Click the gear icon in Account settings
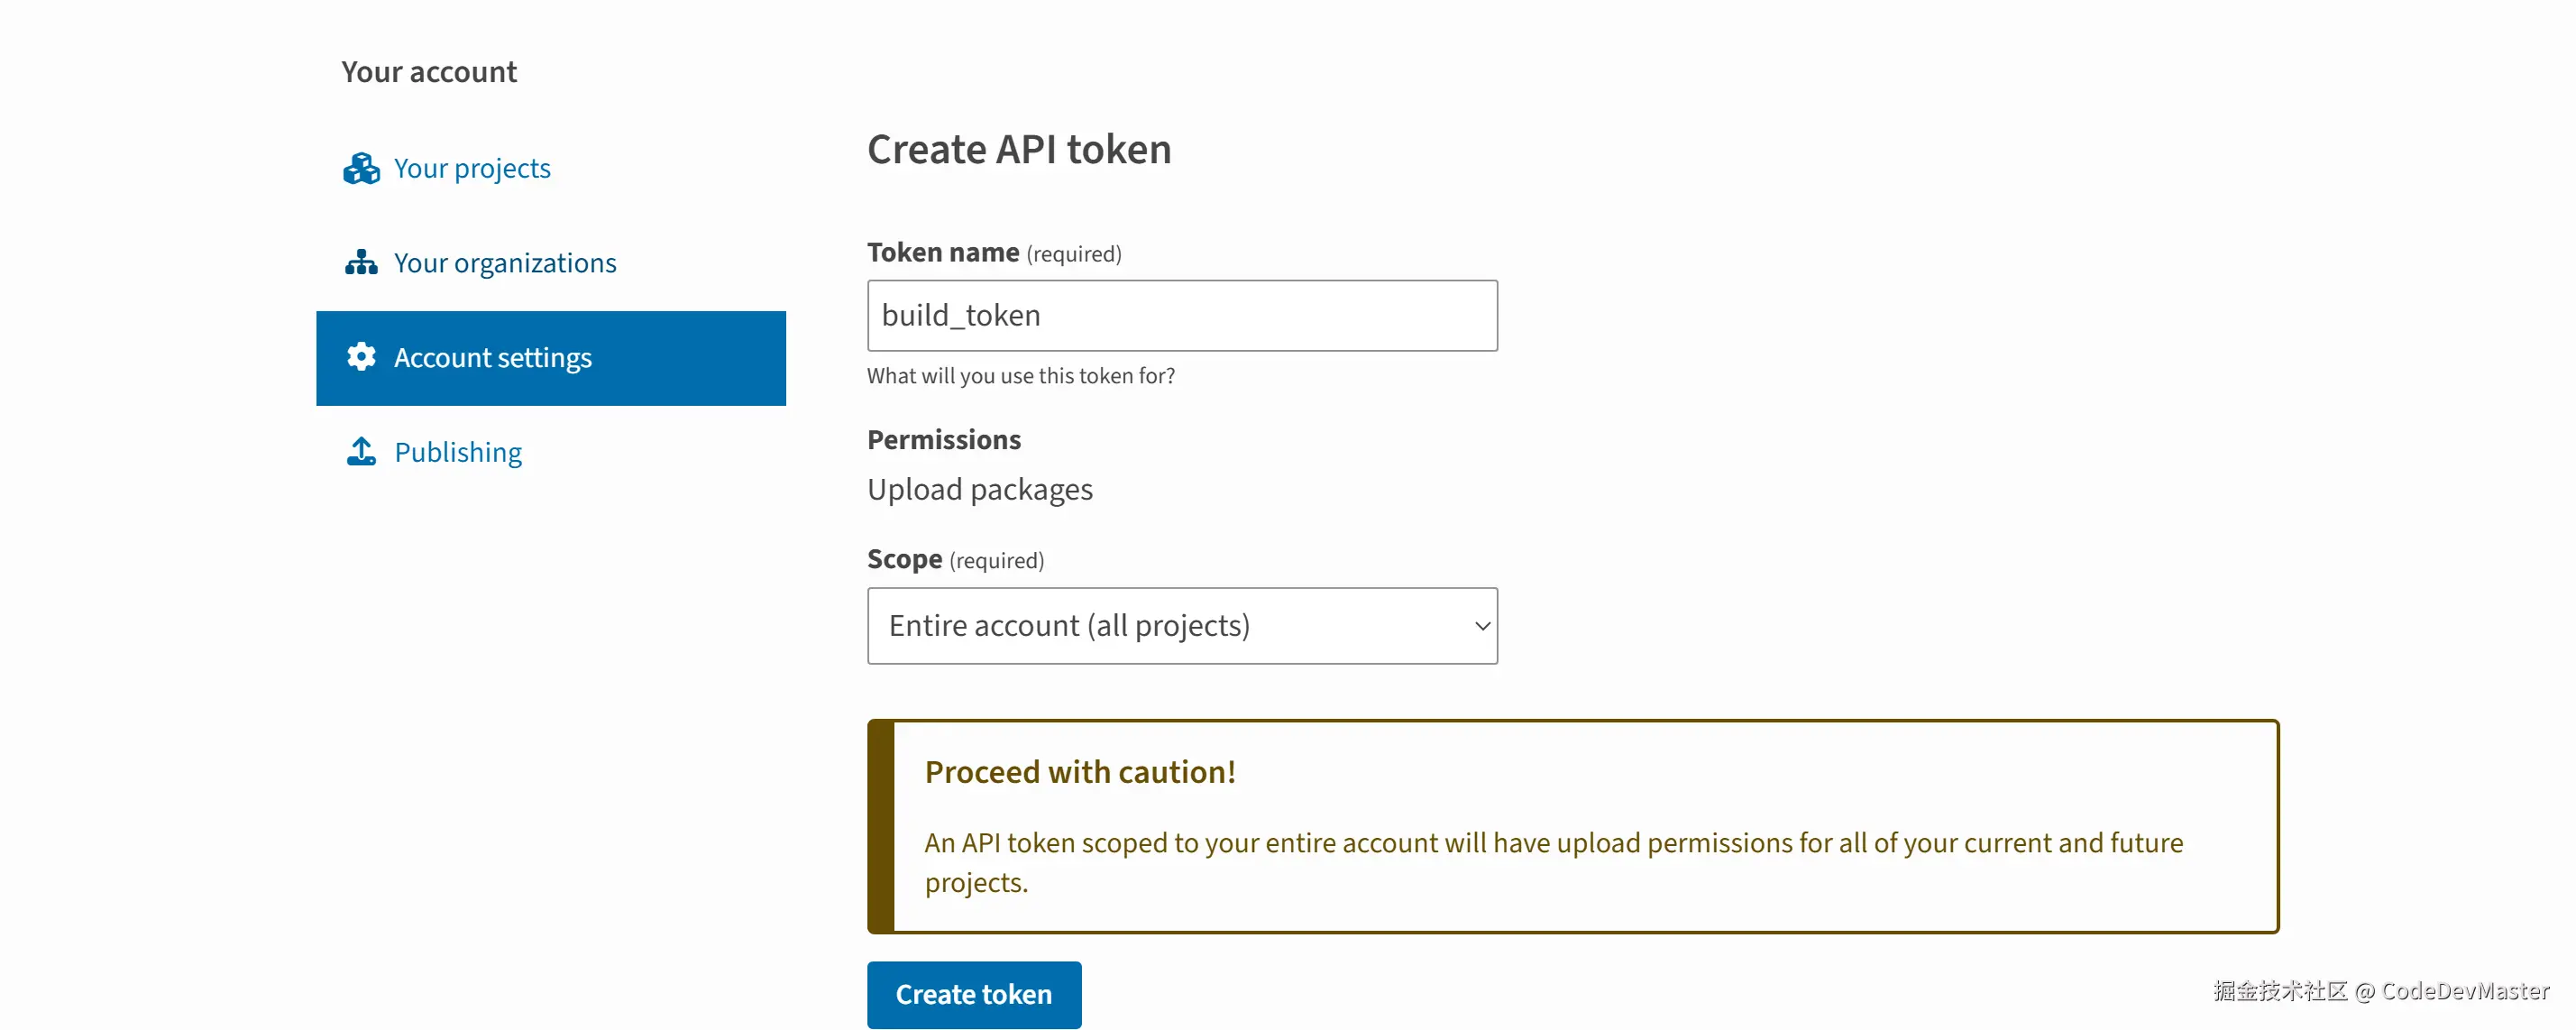Image resolution: width=2576 pixels, height=1030 pixels. 361,357
